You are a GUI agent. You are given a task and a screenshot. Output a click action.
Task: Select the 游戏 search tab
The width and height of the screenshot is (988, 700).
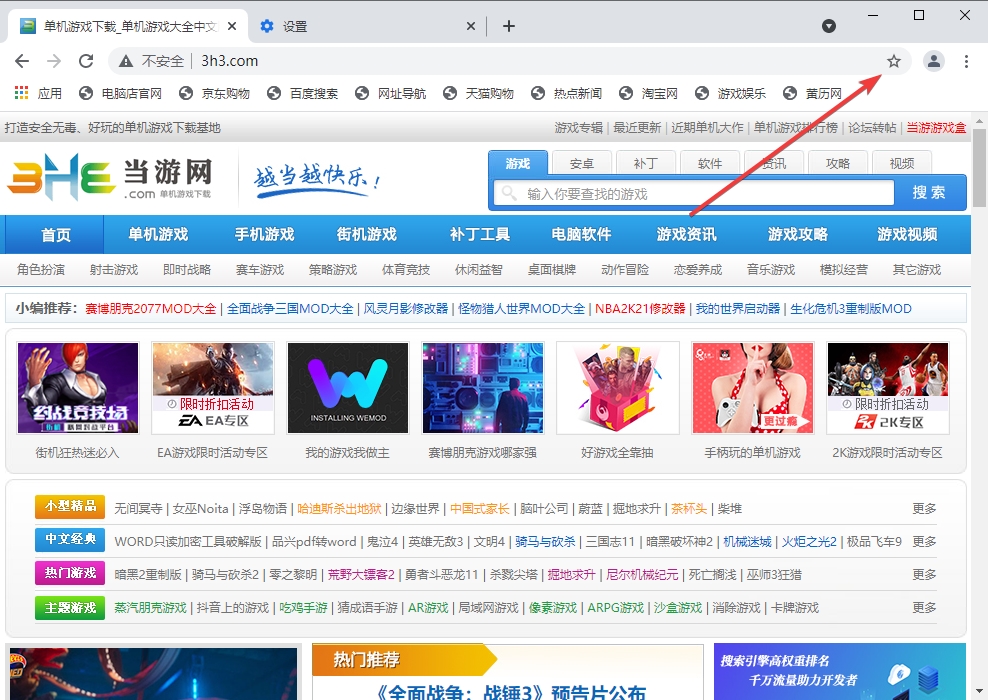coord(518,164)
